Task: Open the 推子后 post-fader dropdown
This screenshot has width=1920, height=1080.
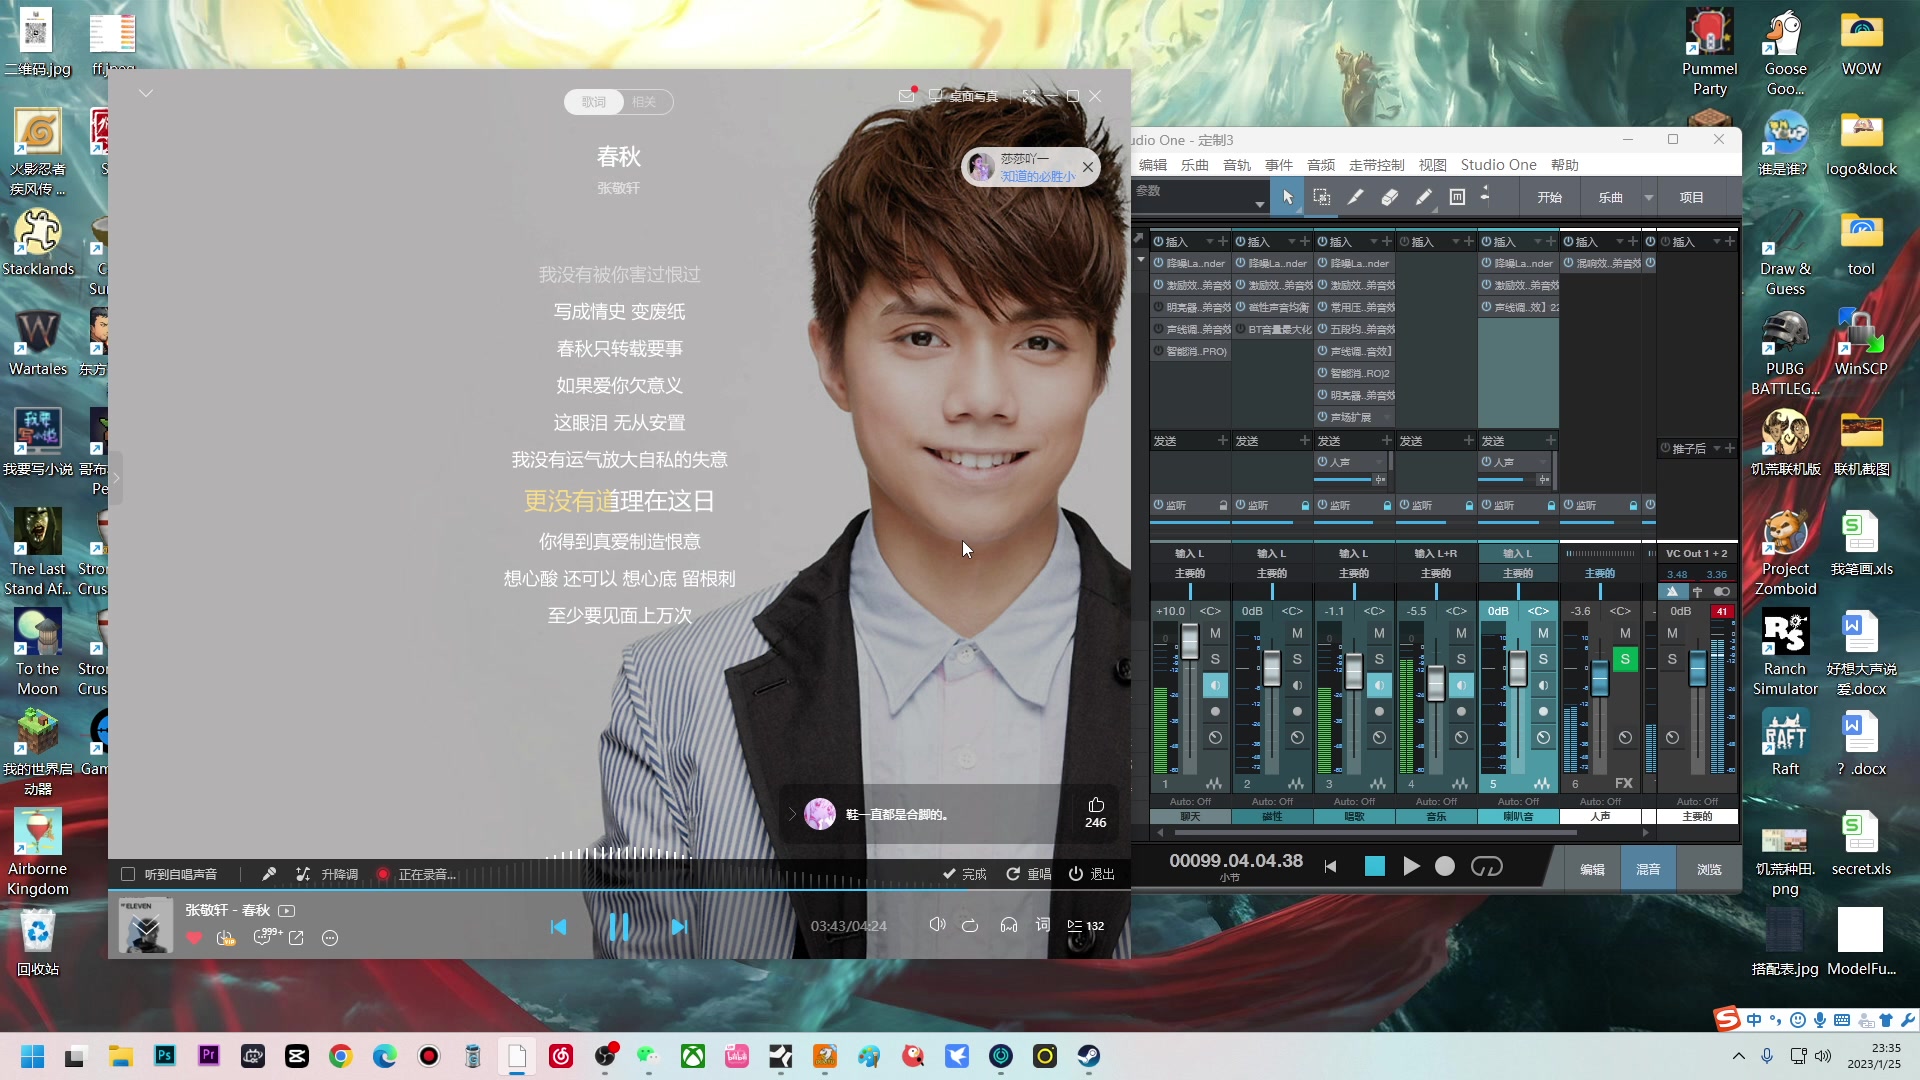Action: [1717, 448]
